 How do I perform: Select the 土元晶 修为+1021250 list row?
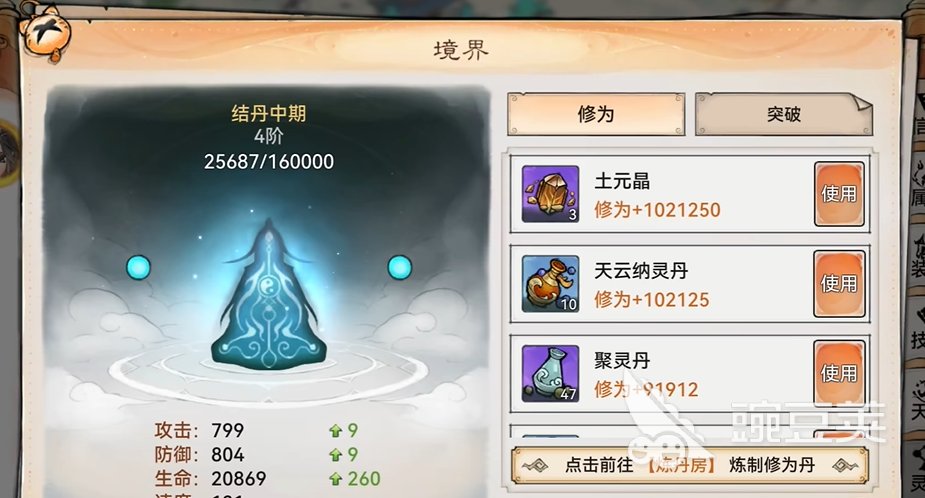click(x=690, y=194)
